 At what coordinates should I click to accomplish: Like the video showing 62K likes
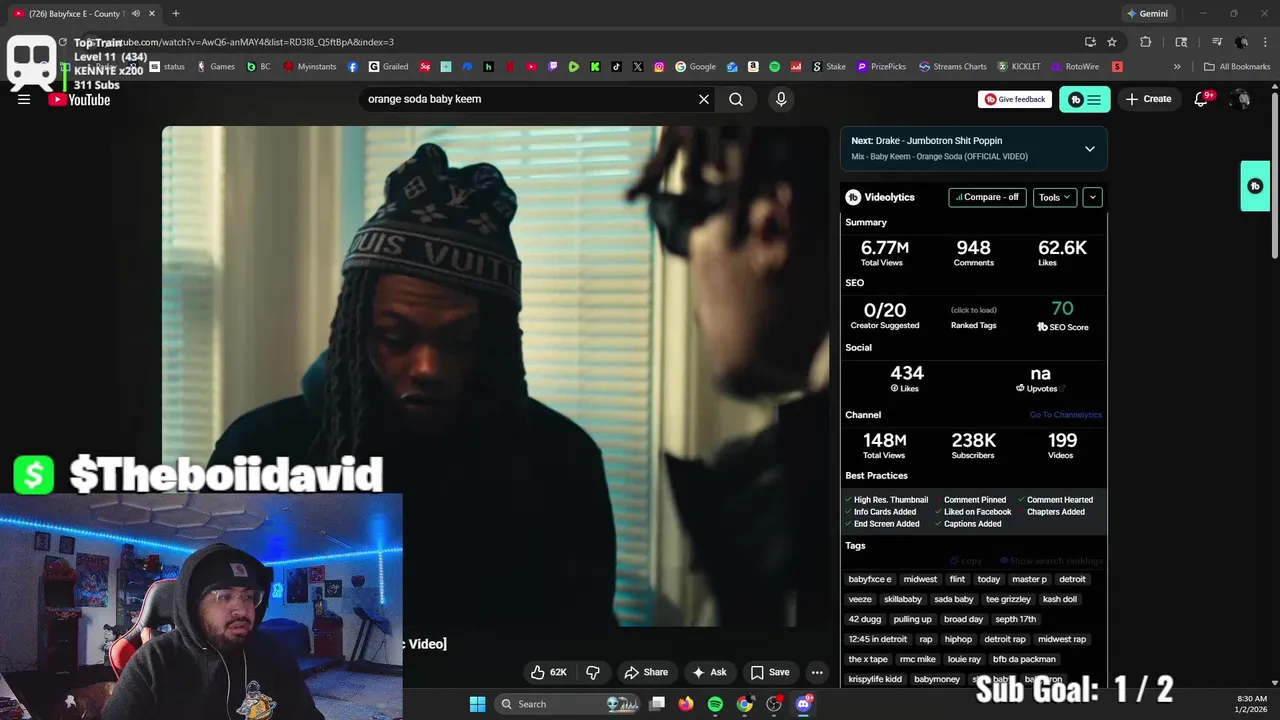(x=548, y=672)
